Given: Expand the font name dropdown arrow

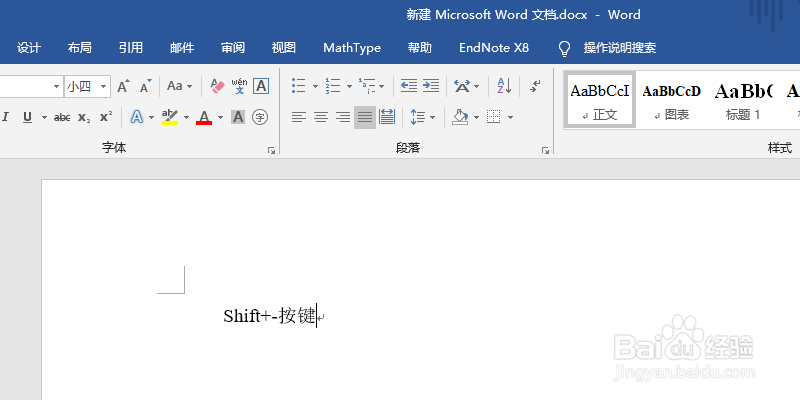Looking at the screenshot, I should coord(57,86).
